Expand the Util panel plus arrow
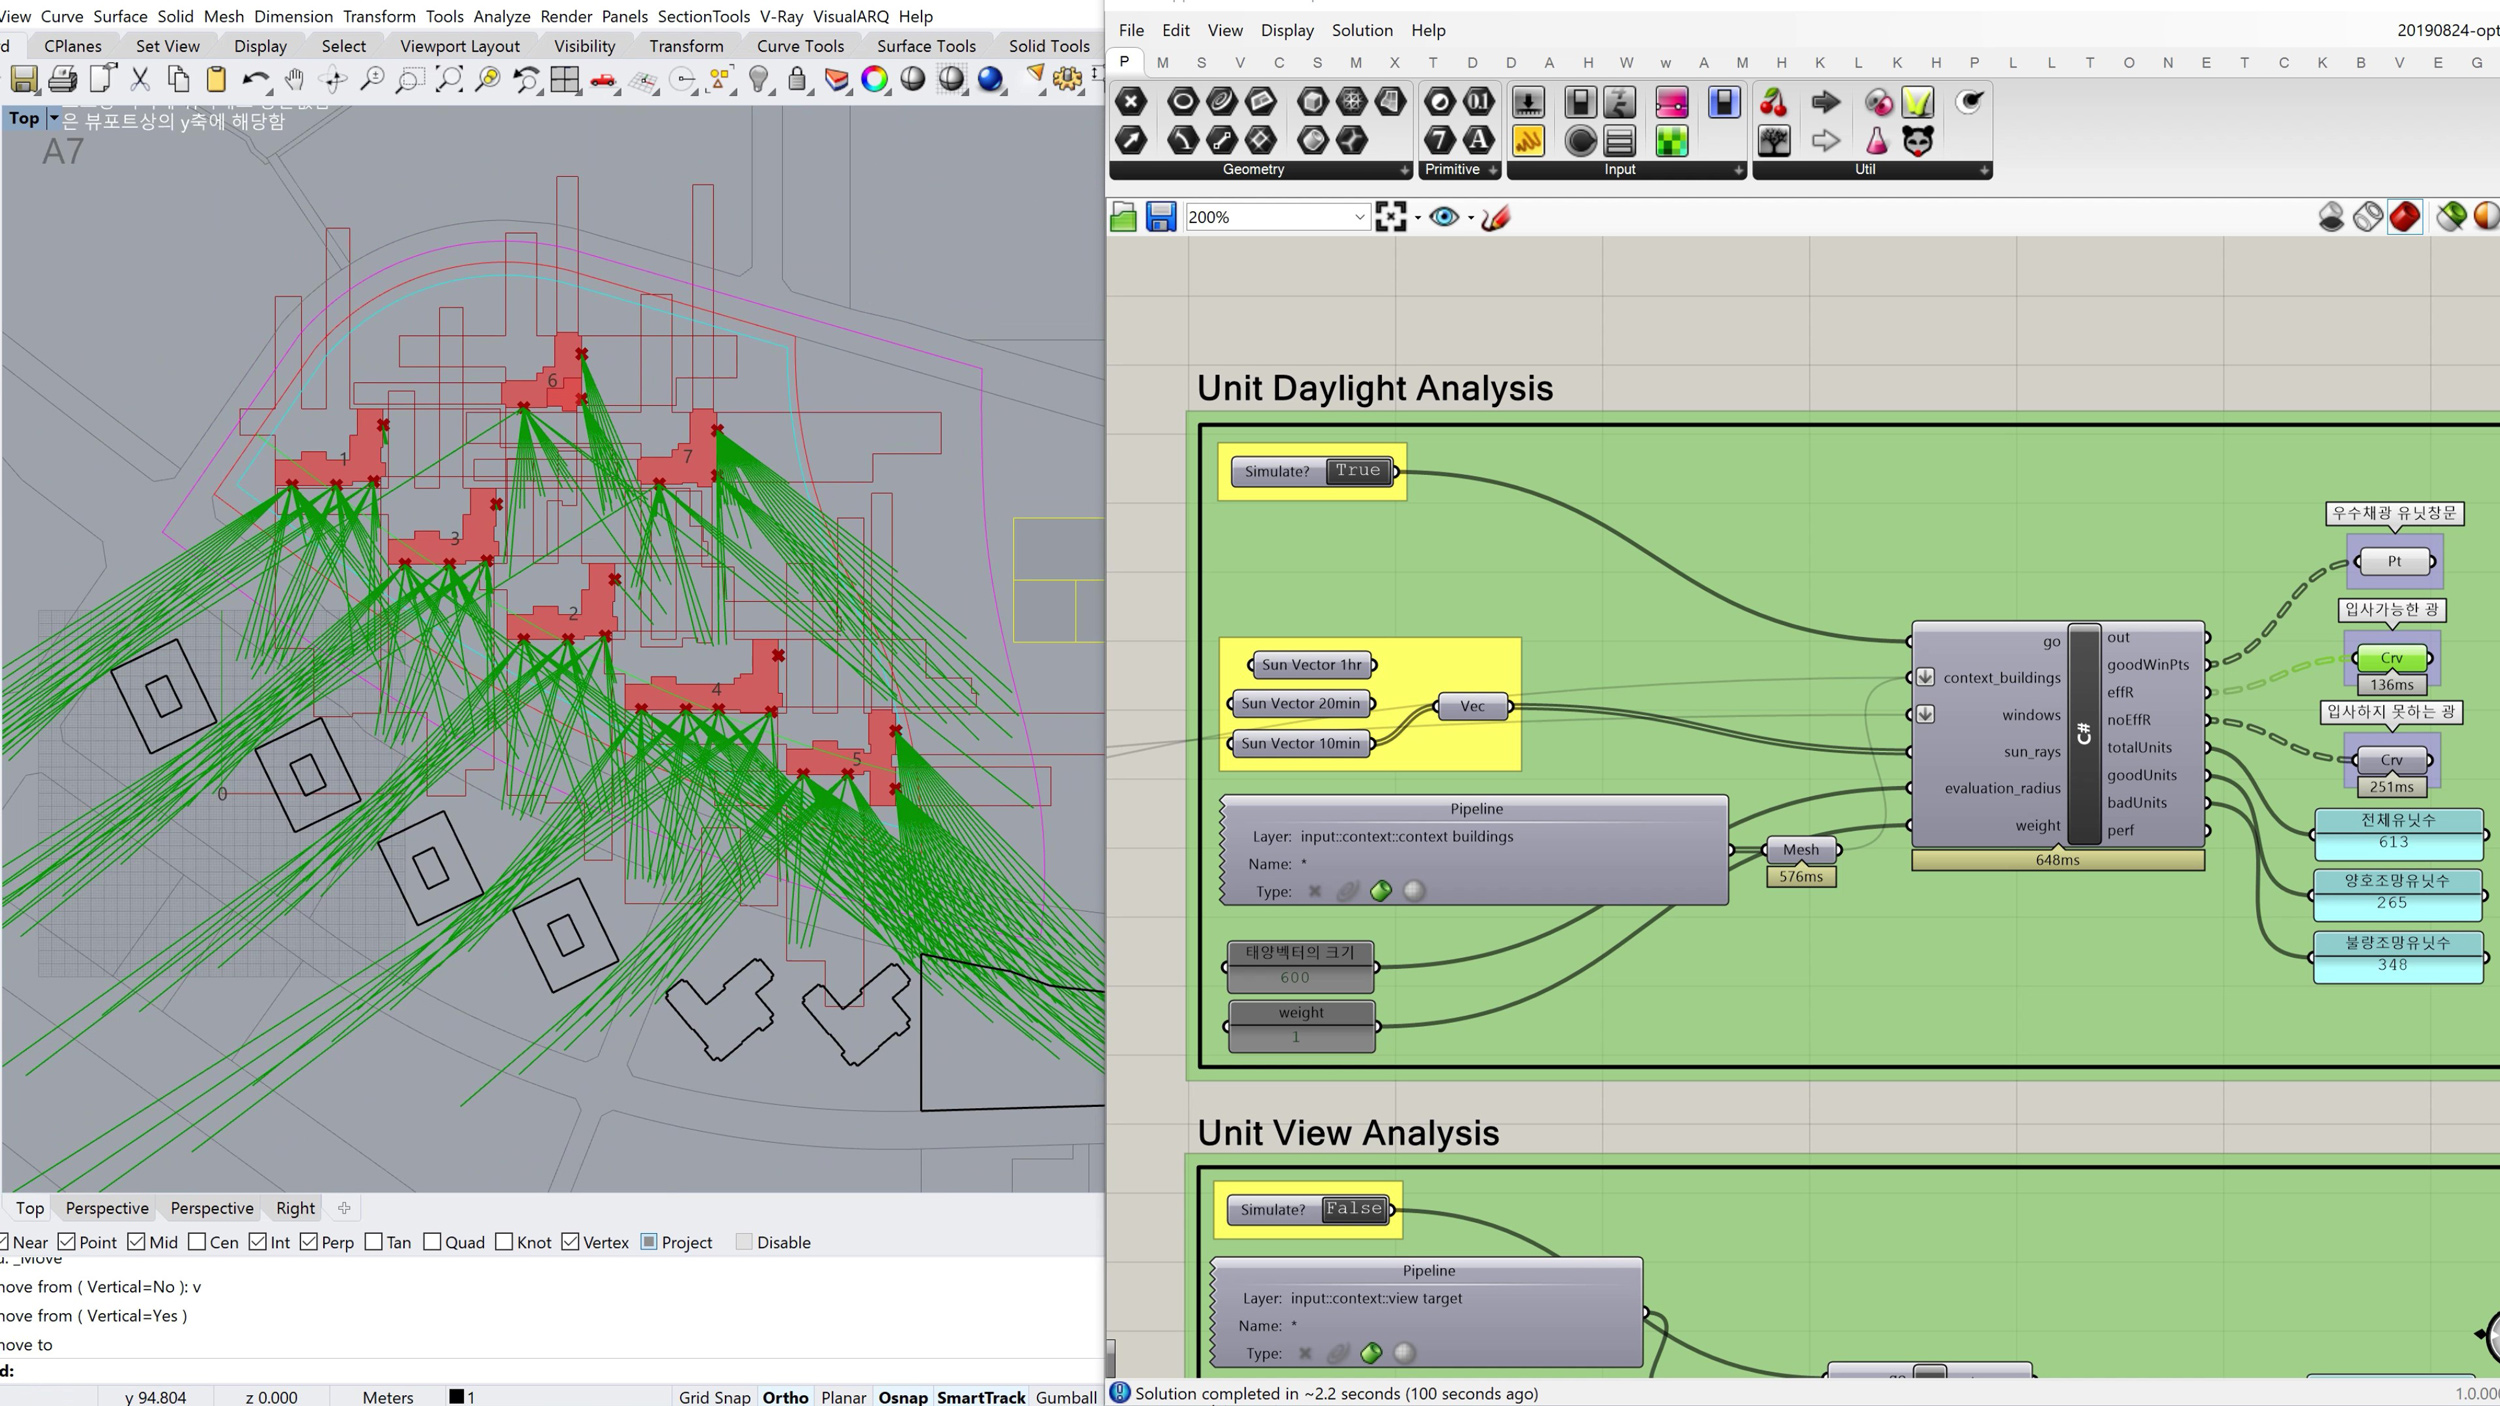The width and height of the screenshot is (2500, 1406). coord(1984,171)
